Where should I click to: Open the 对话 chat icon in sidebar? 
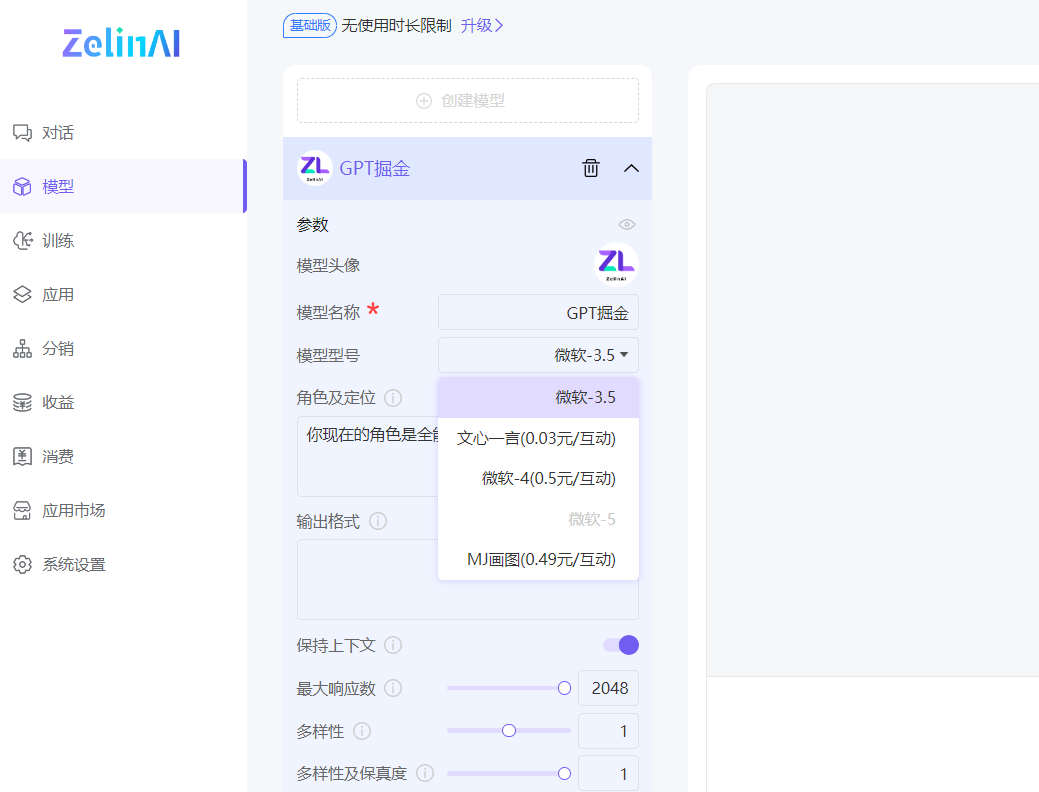(x=23, y=133)
